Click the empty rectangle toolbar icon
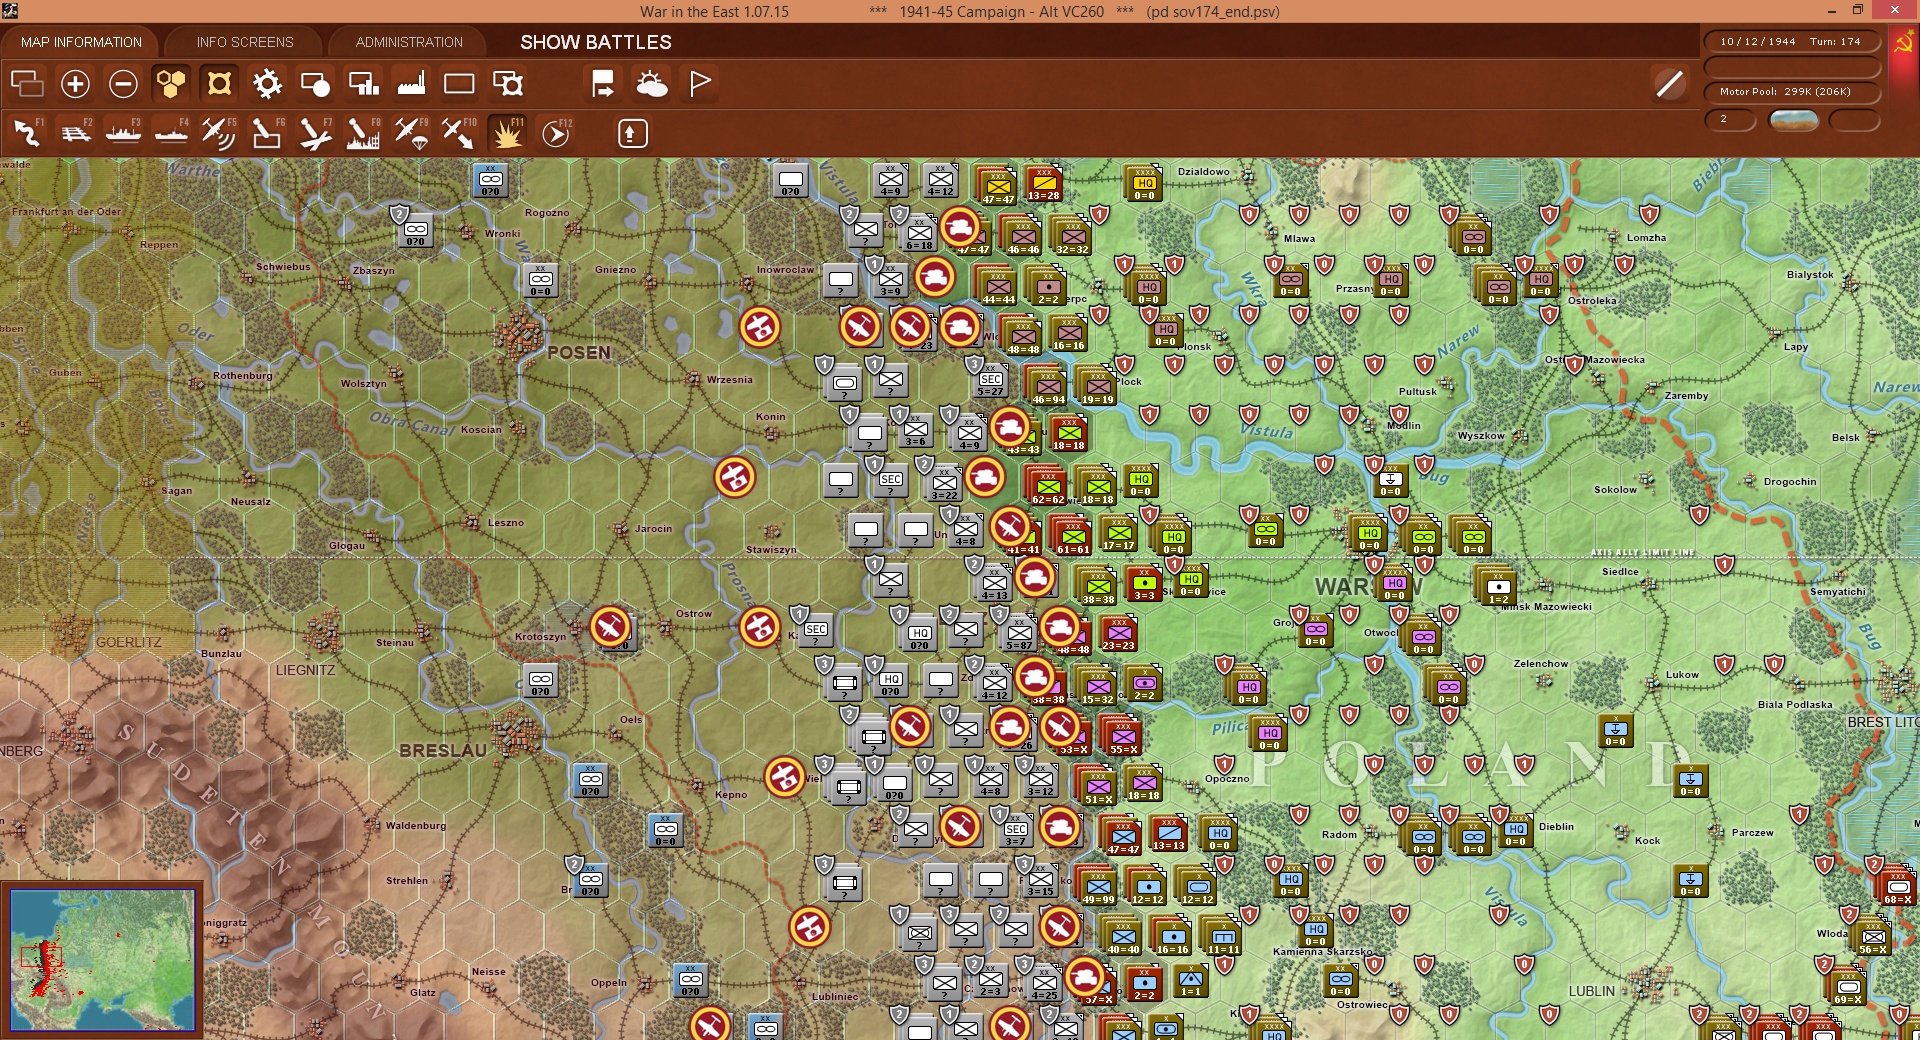Screen dimensions: 1920x1040 (x=459, y=84)
